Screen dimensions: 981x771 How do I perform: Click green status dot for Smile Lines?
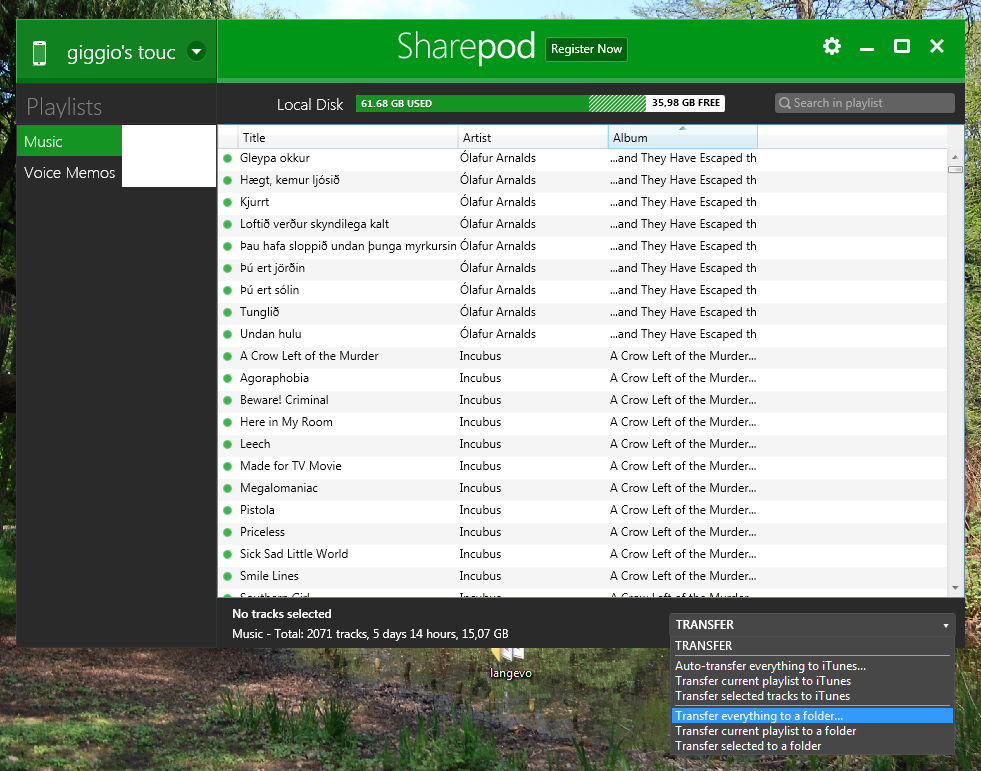[x=228, y=576]
